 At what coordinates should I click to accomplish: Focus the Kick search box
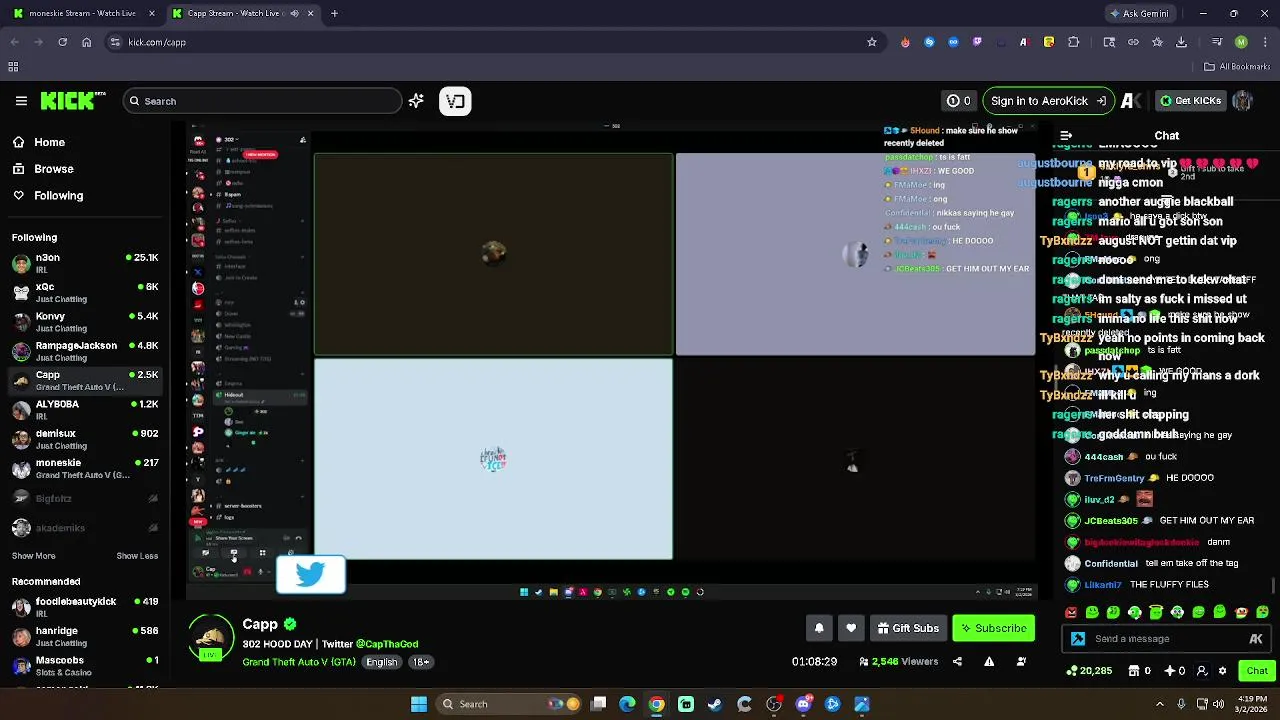[262, 101]
